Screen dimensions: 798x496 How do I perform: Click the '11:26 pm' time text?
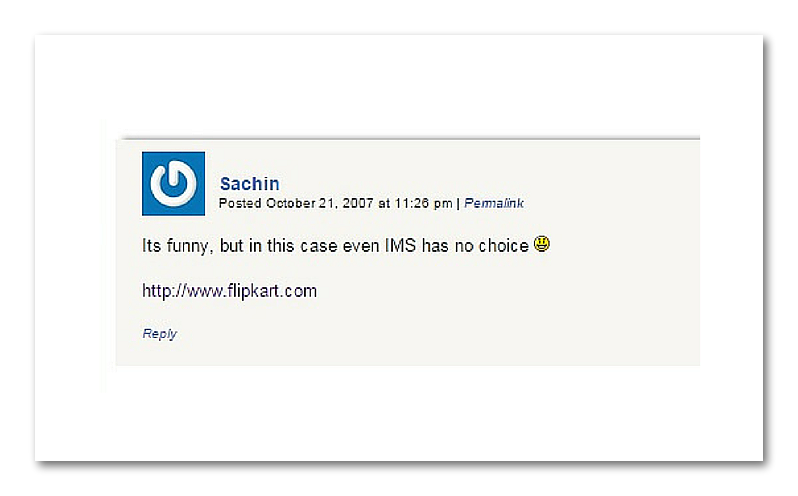pos(423,203)
